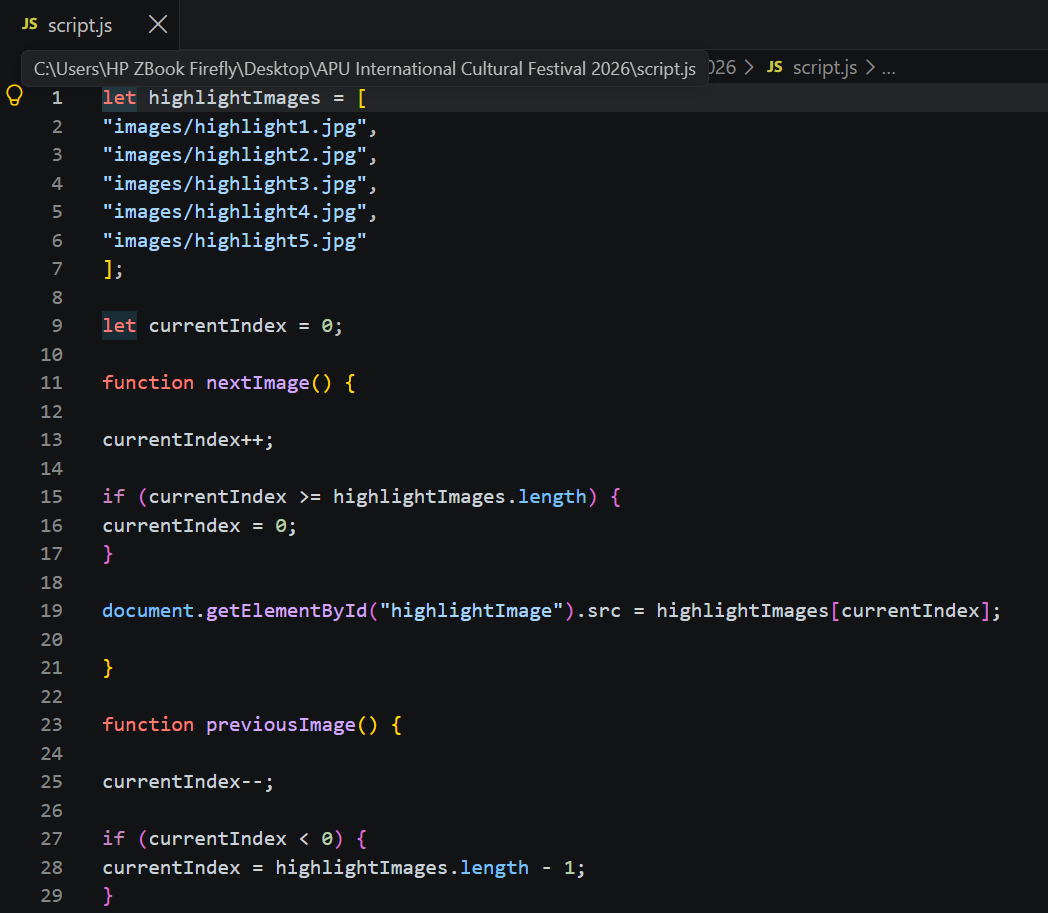1048x913 pixels.
Task: Click line number 23 in gutter
Action: pyautogui.click(x=51, y=725)
